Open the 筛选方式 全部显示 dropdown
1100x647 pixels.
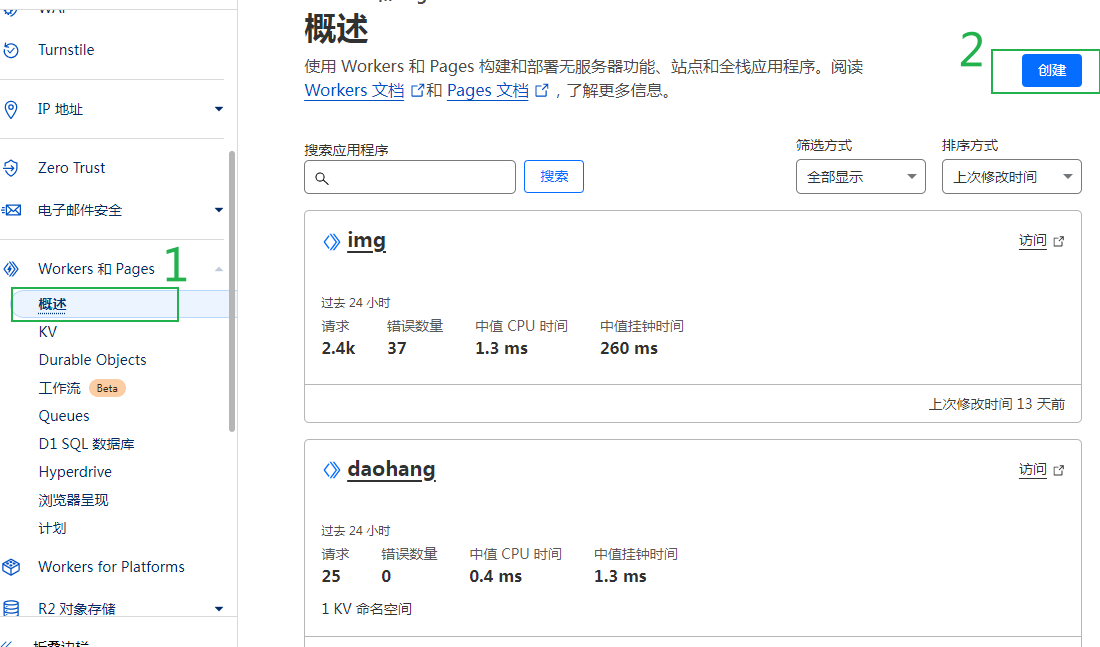pos(861,177)
